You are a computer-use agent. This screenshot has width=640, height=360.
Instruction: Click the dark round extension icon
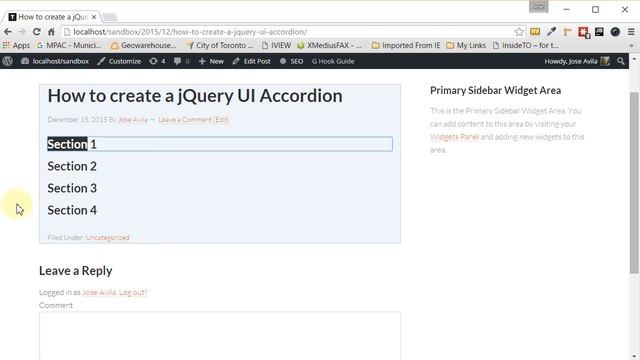(x=615, y=31)
